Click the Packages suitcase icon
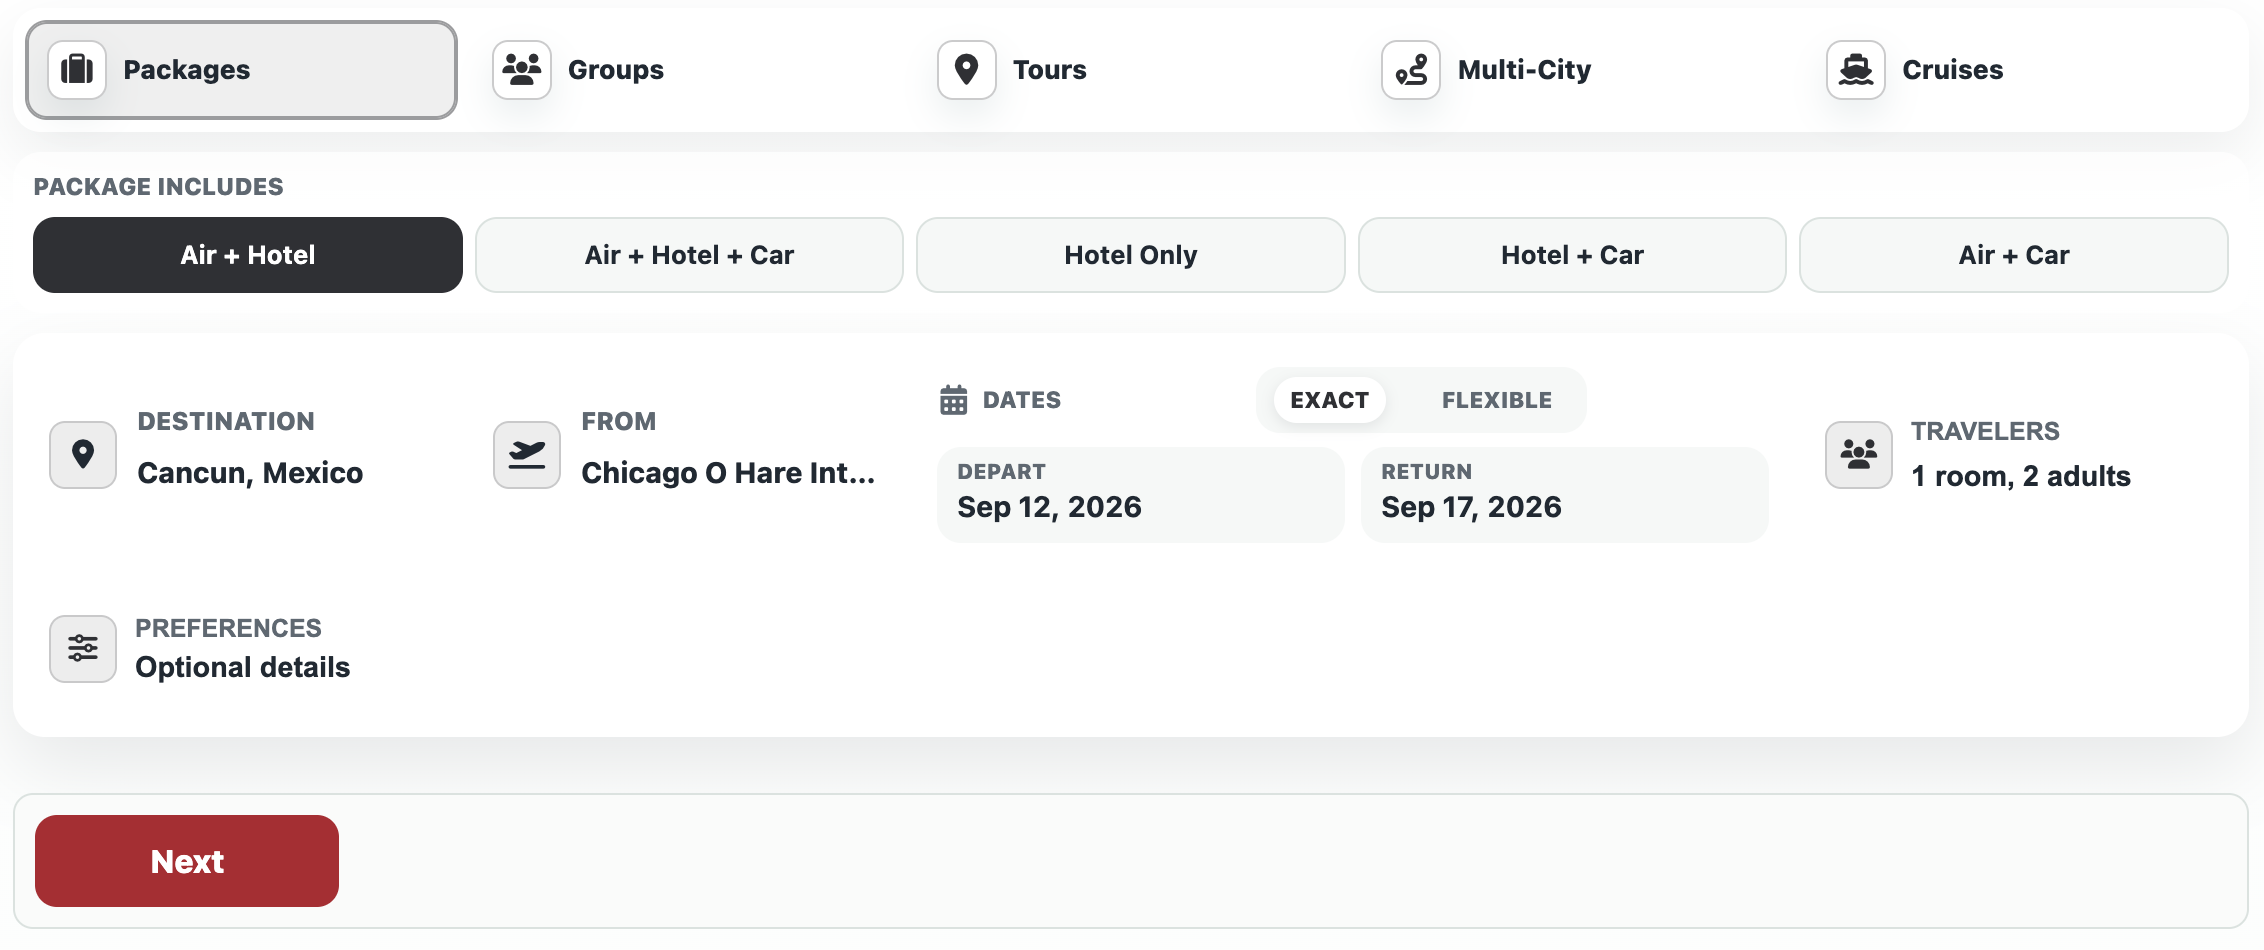 tap(77, 70)
